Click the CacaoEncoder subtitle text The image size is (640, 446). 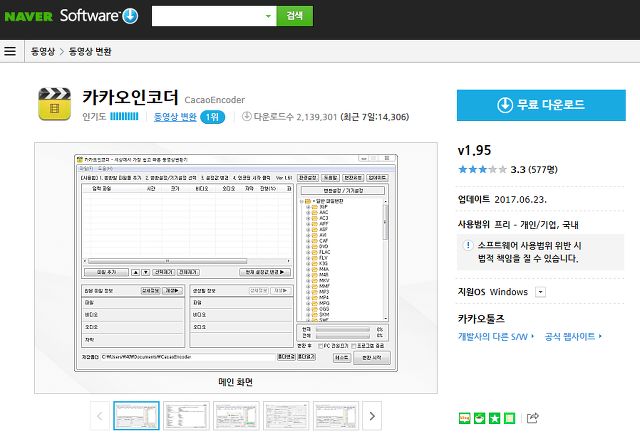tap(215, 100)
